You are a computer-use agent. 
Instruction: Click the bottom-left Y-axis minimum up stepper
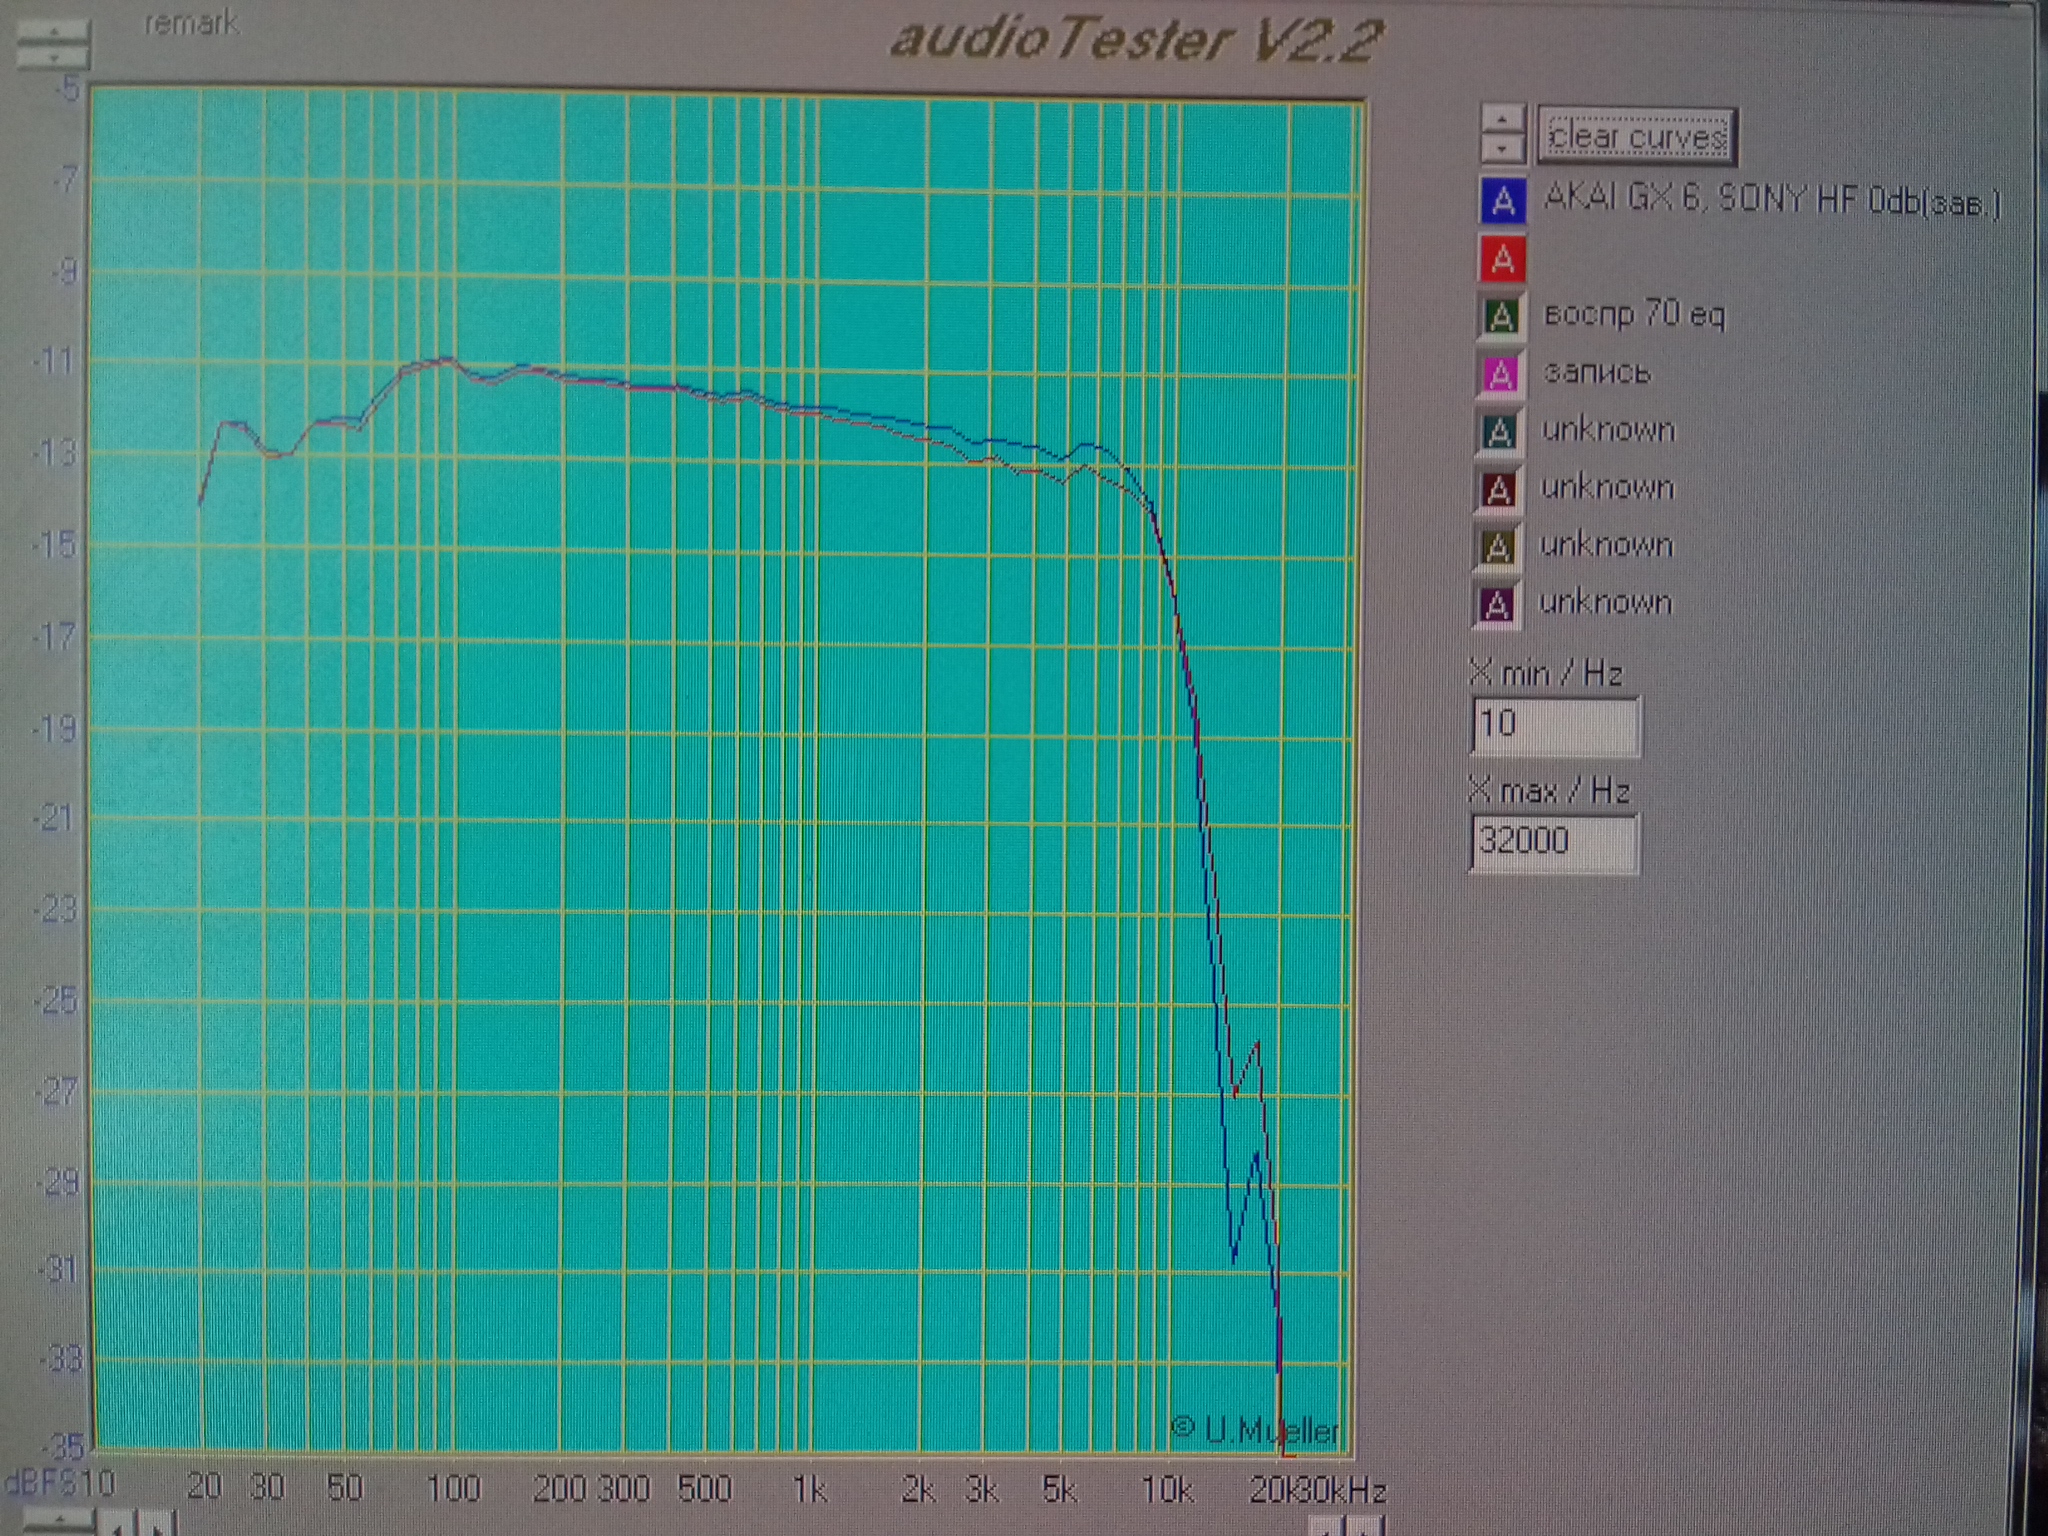point(58,1520)
